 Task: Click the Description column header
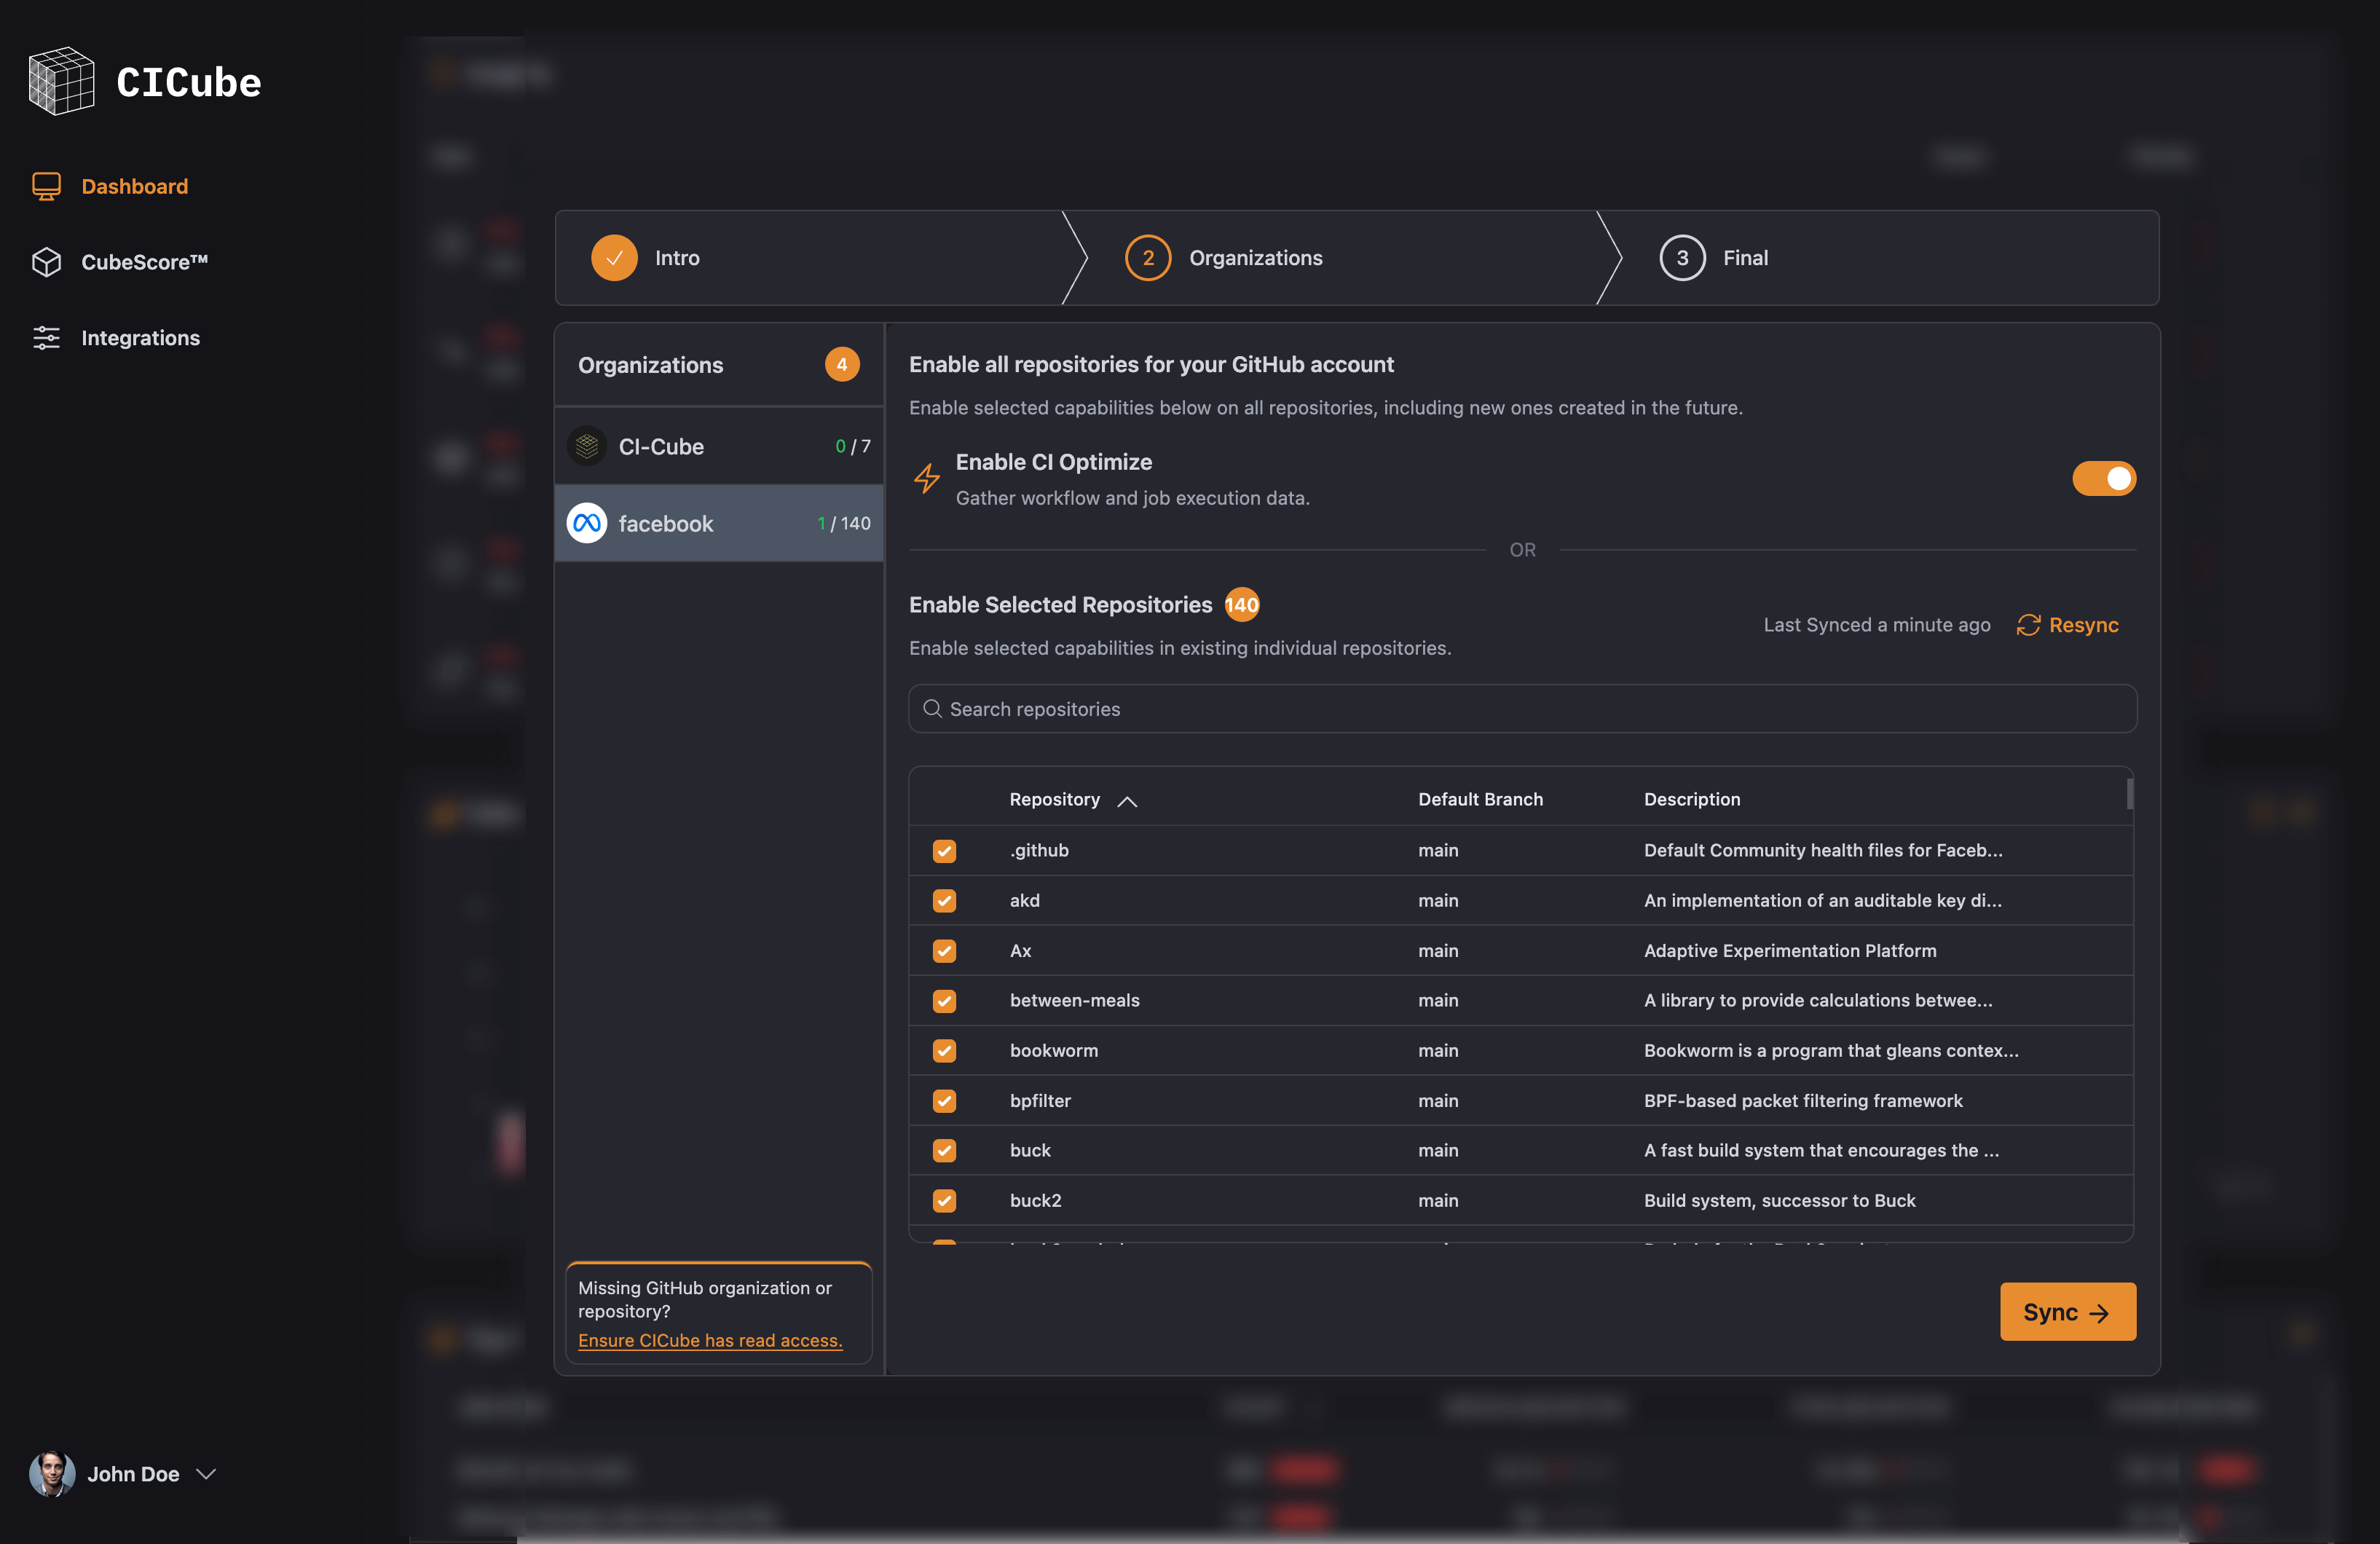(x=1692, y=799)
